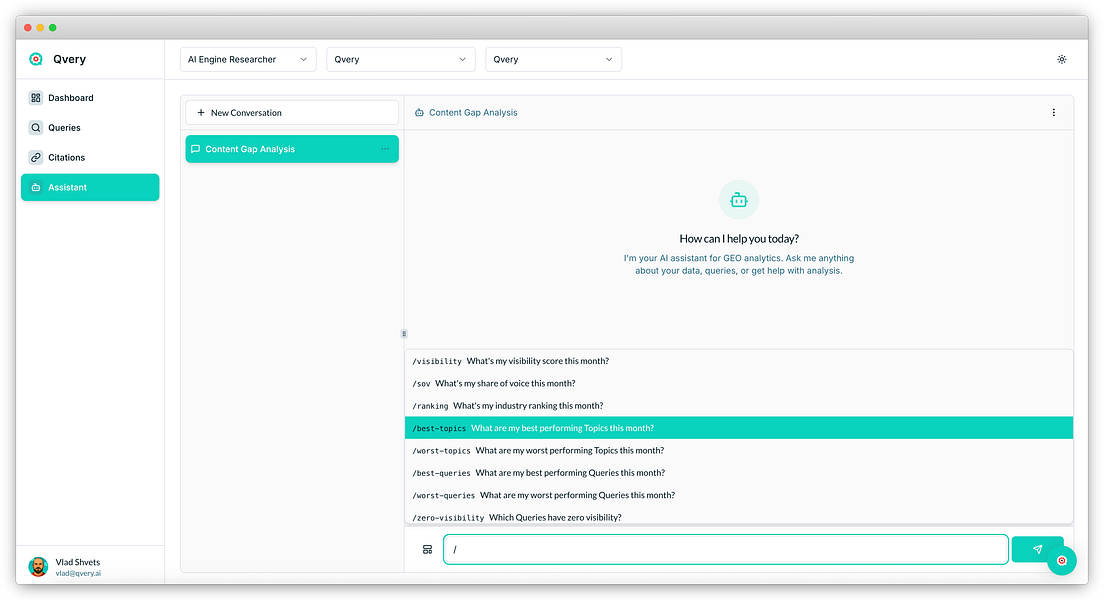Open the AI Engine Researcher dropdown
Screen dimensions: 1104x600
(x=248, y=59)
